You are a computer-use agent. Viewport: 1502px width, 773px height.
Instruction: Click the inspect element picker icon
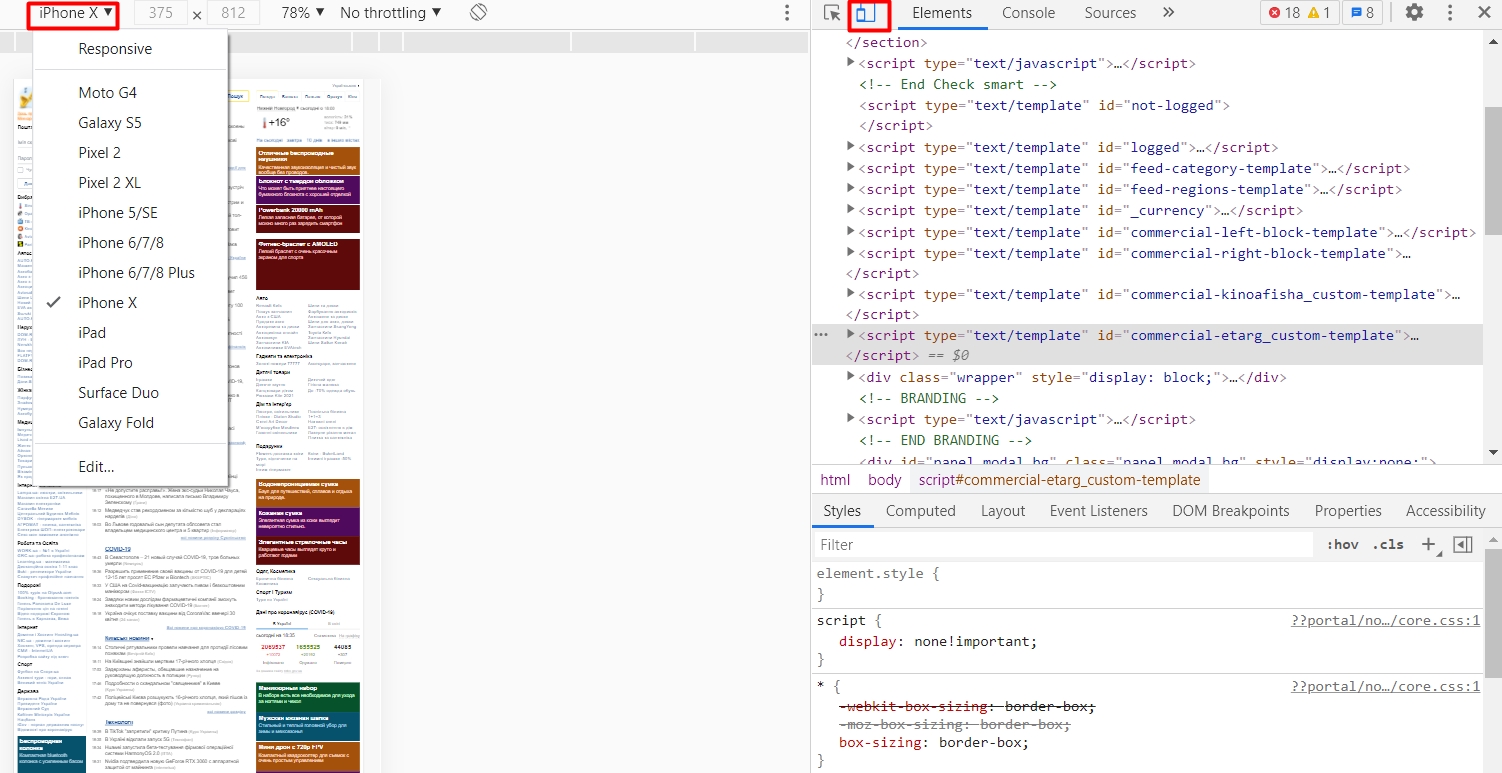pyautogui.click(x=832, y=13)
